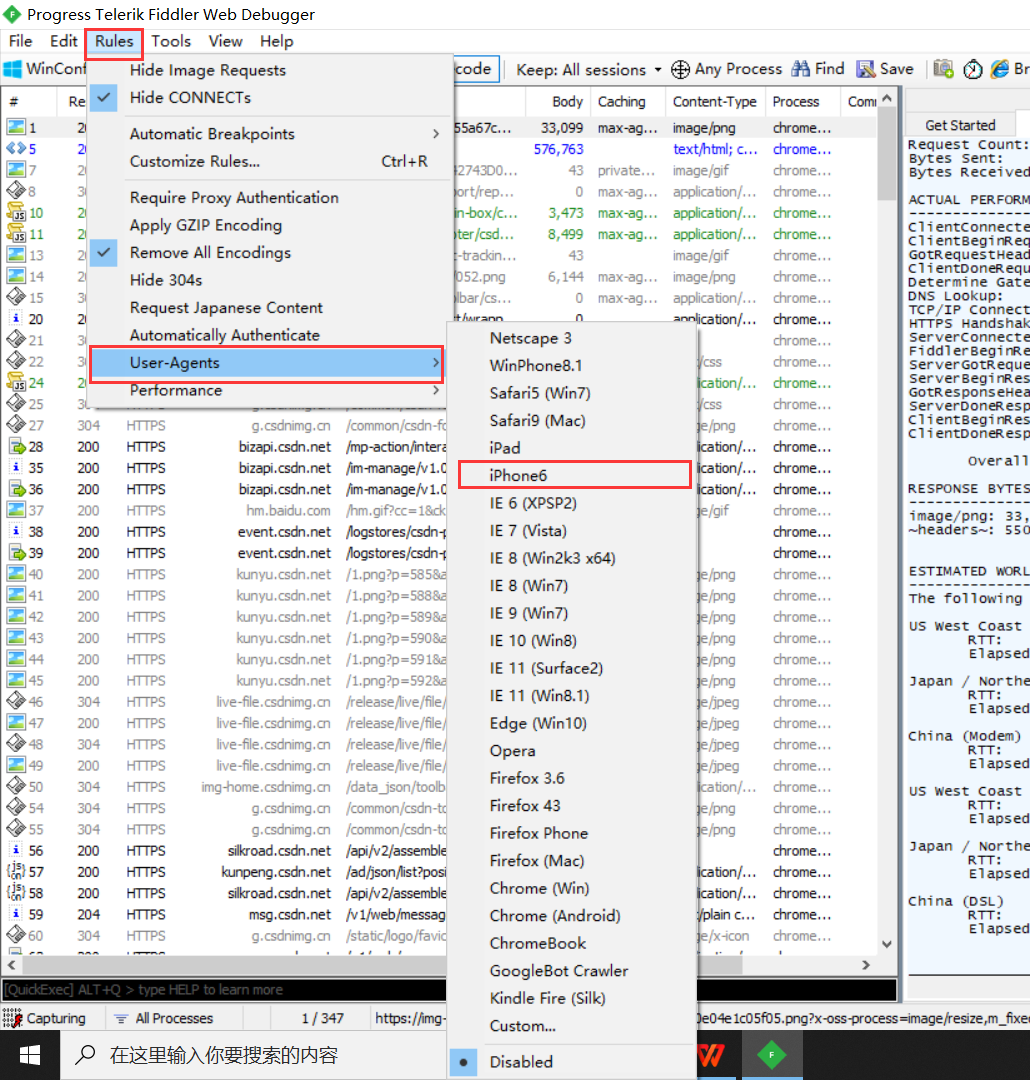Open the Windows Start button
Viewport: 1030px width, 1080px height.
tap(30, 1055)
